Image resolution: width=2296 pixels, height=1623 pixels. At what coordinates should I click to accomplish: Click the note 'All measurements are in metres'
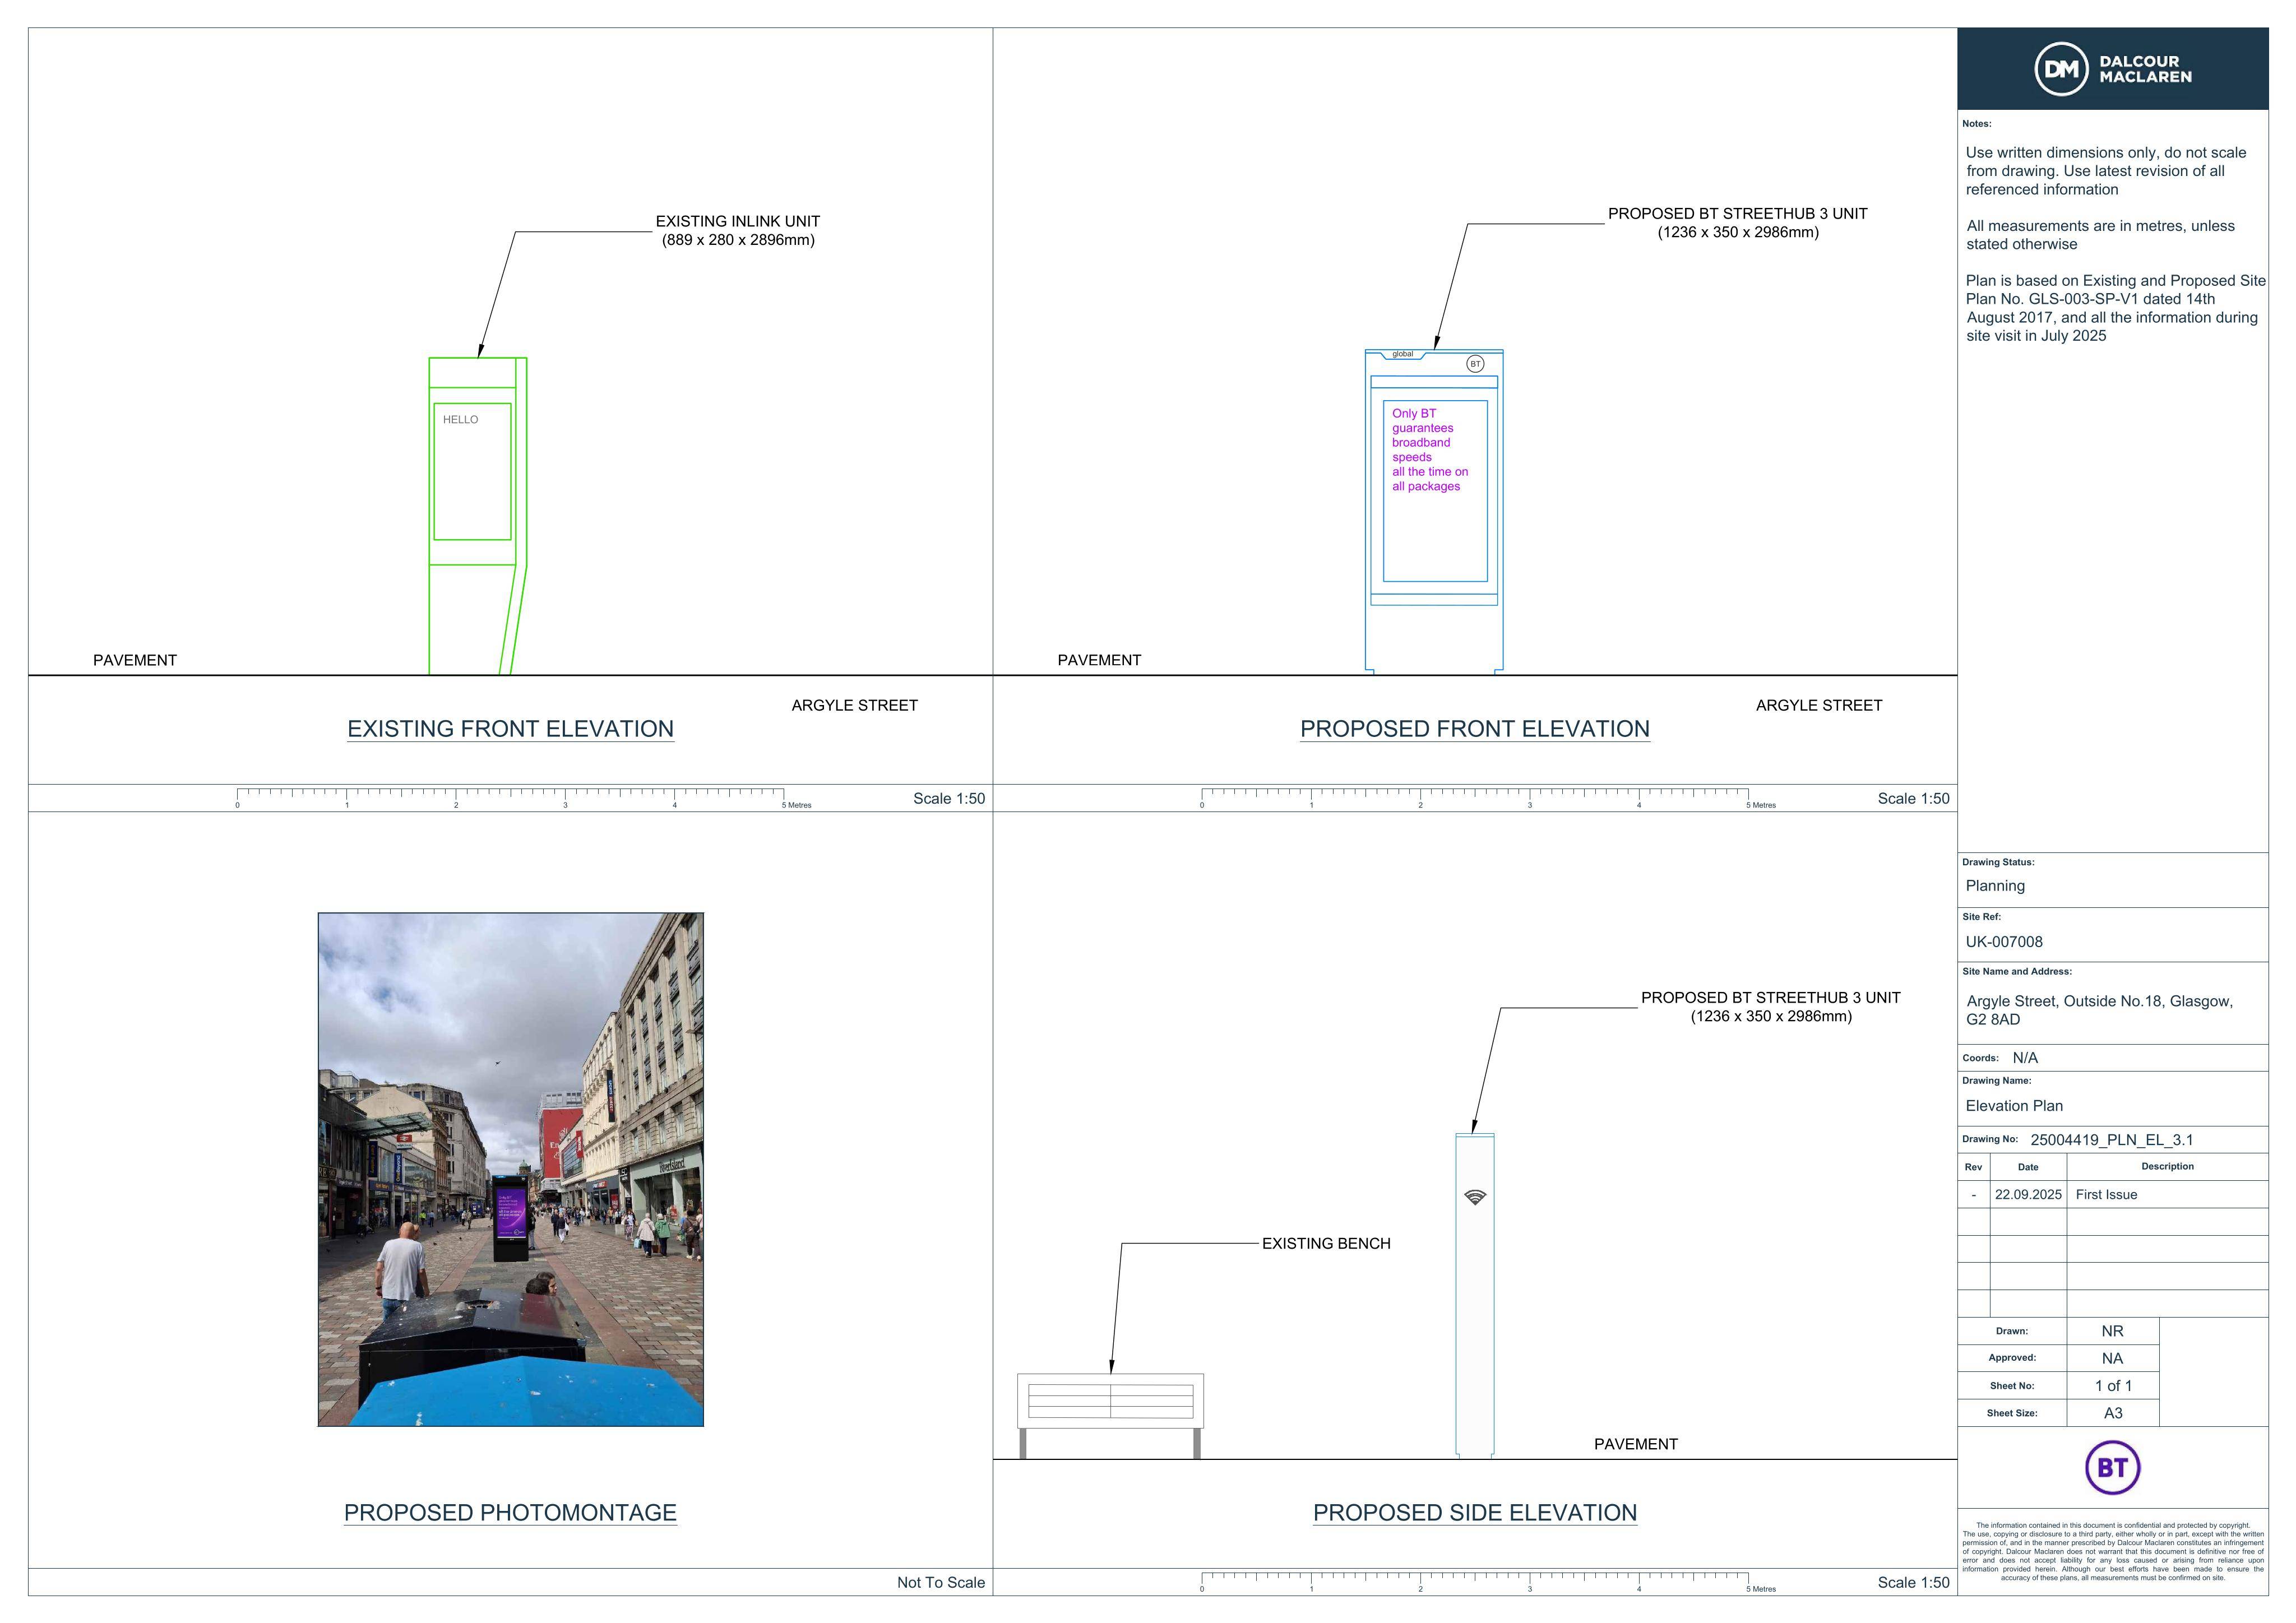tap(2100, 235)
